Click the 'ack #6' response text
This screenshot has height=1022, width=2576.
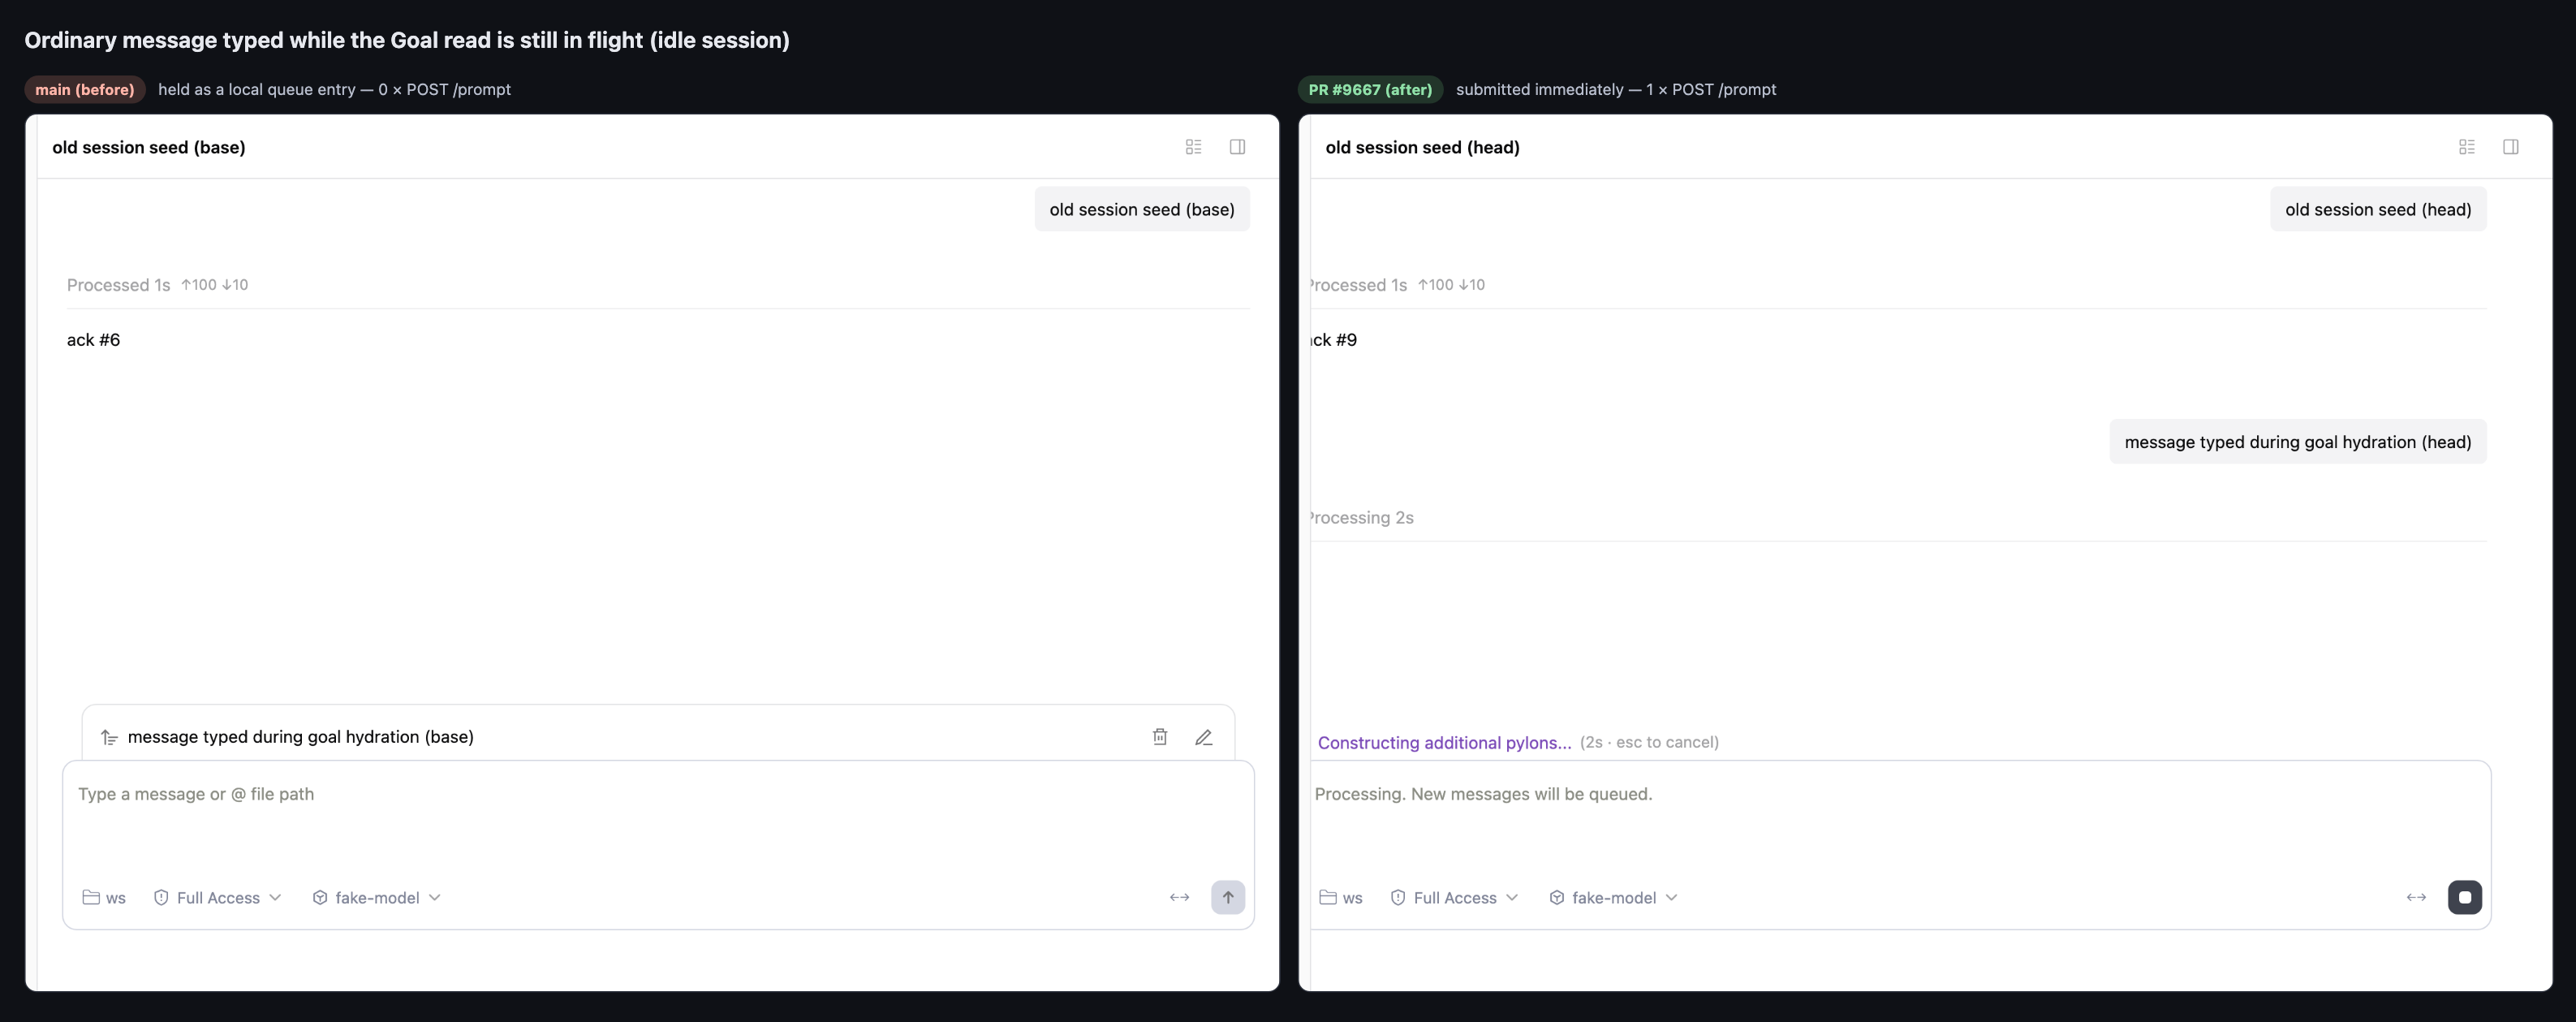(93, 340)
